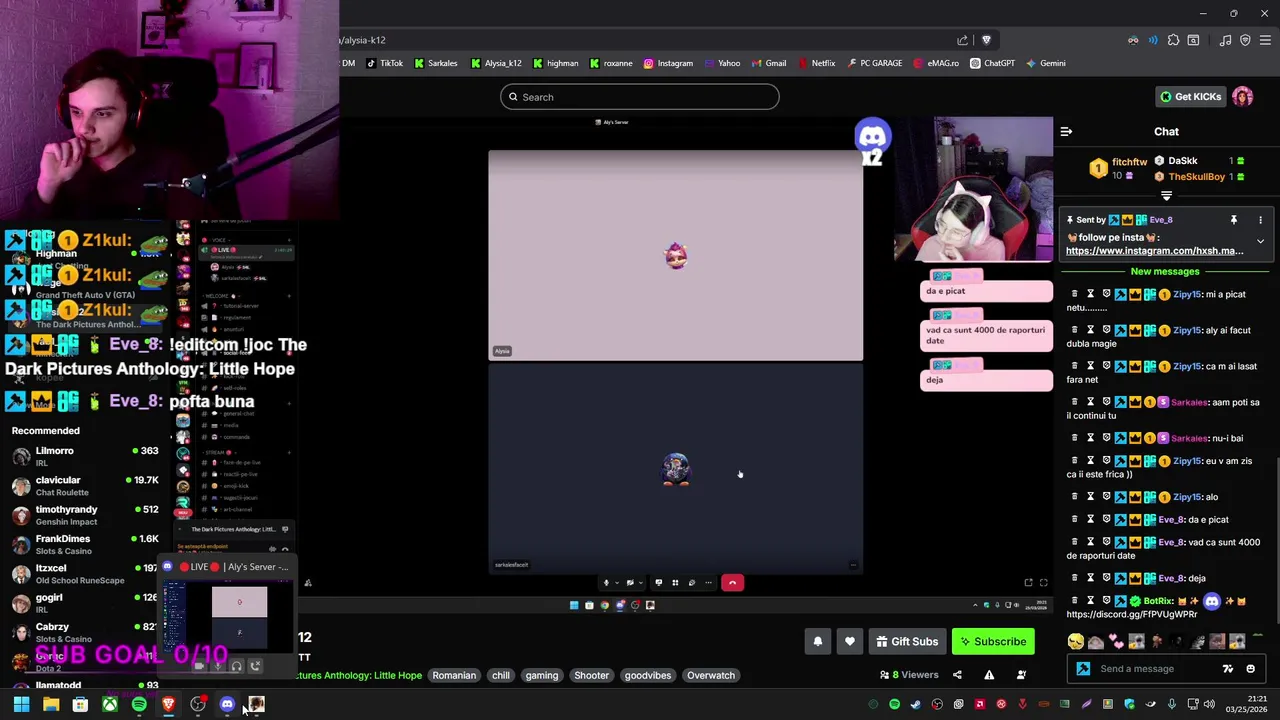The height and width of the screenshot is (720, 1280).
Task: Open the browser hamburger menu
Action: point(1265,40)
